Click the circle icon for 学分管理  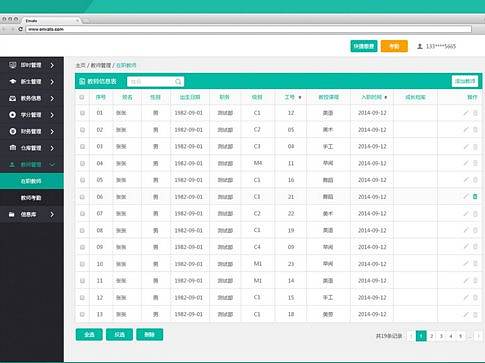pyautogui.click(x=13, y=115)
